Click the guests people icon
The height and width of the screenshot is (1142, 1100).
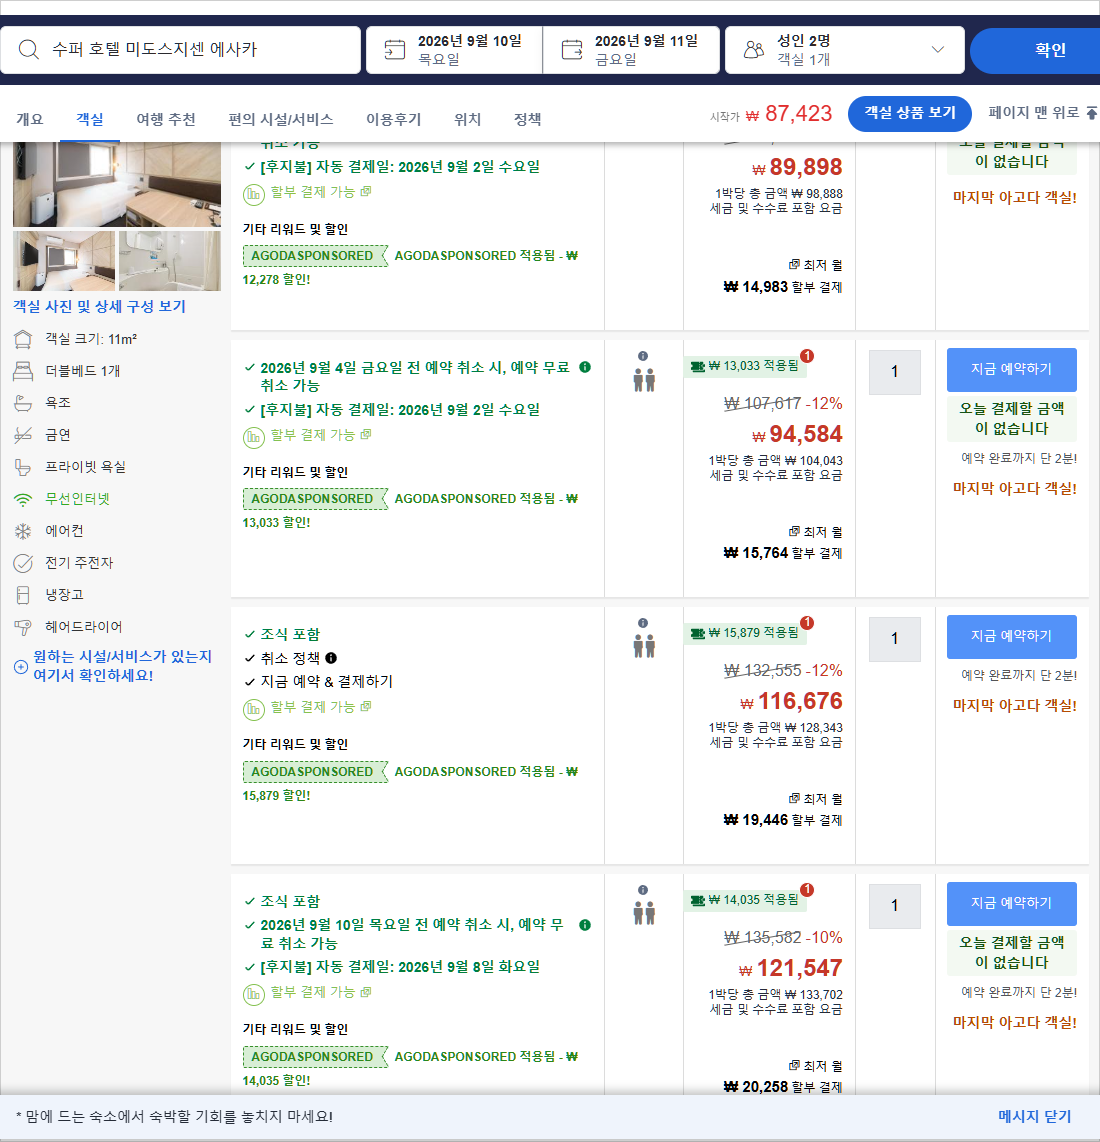tap(754, 50)
